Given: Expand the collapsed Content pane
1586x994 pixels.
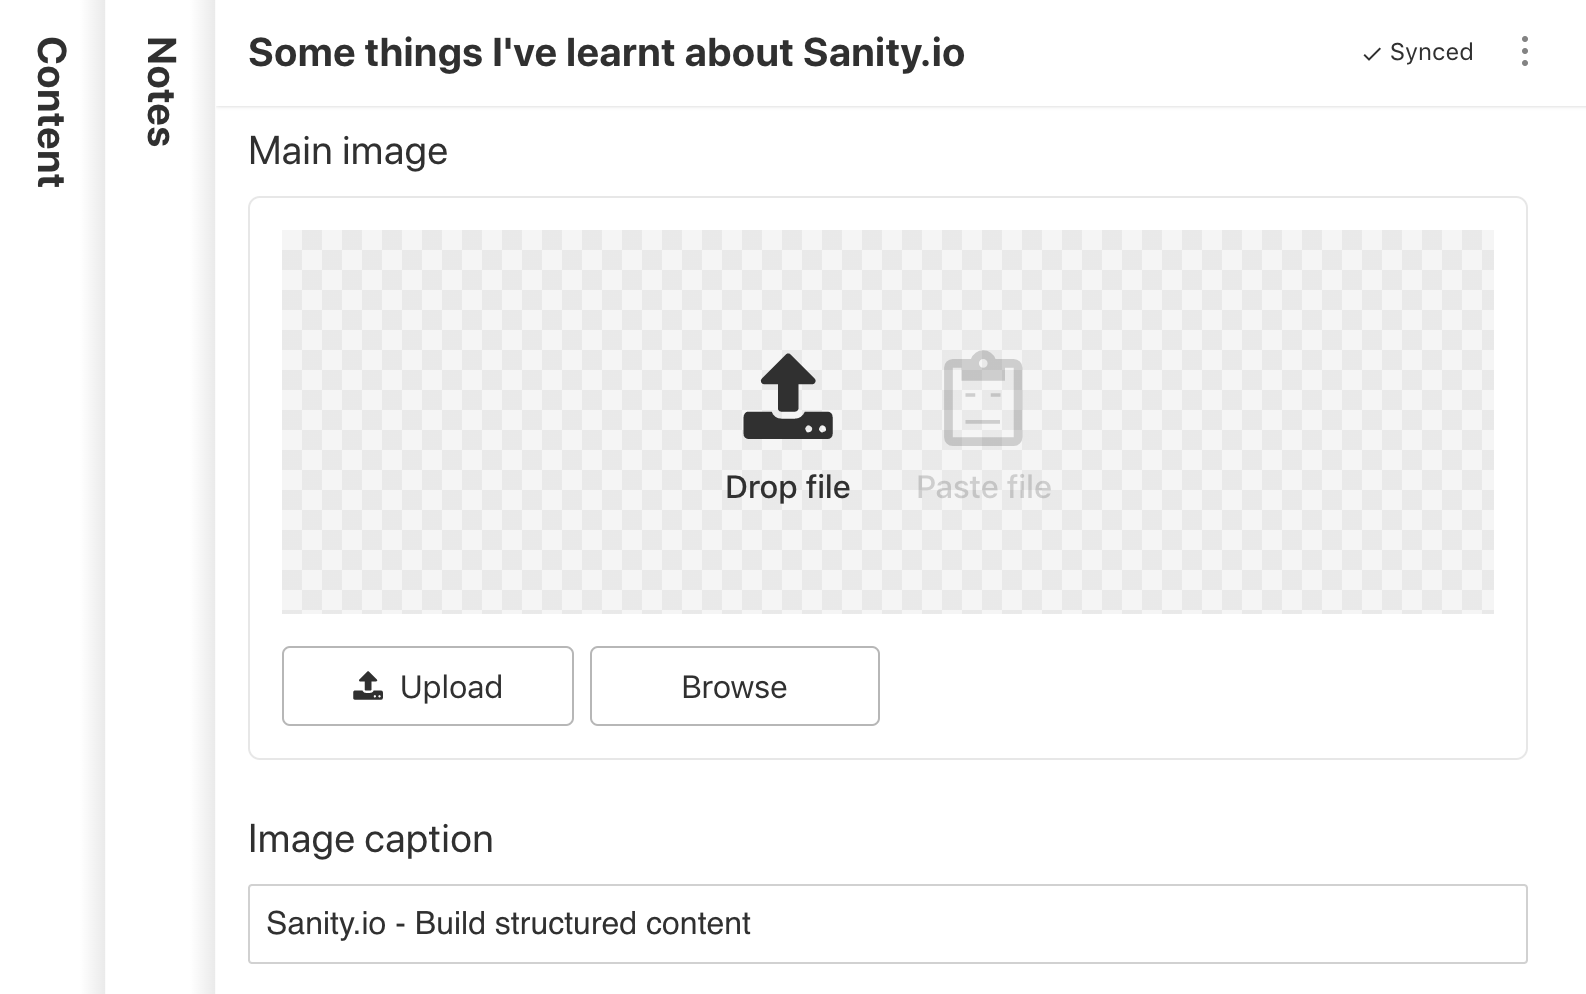Looking at the screenshot, I should click(x=51, y=112).
